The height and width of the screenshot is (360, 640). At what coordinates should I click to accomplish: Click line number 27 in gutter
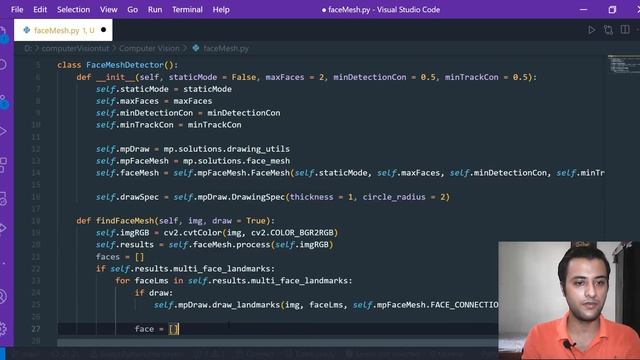pyautogui.click(x=36, y=329)
